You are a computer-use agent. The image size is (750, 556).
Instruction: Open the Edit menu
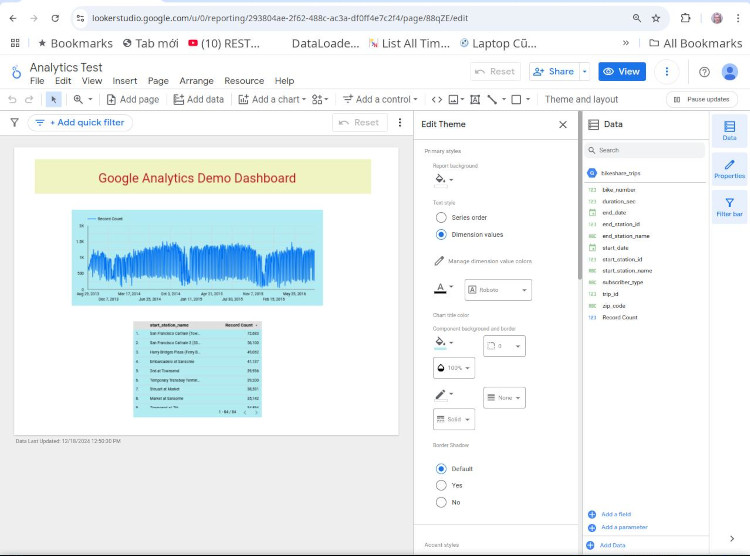click(x=63, y=81)
